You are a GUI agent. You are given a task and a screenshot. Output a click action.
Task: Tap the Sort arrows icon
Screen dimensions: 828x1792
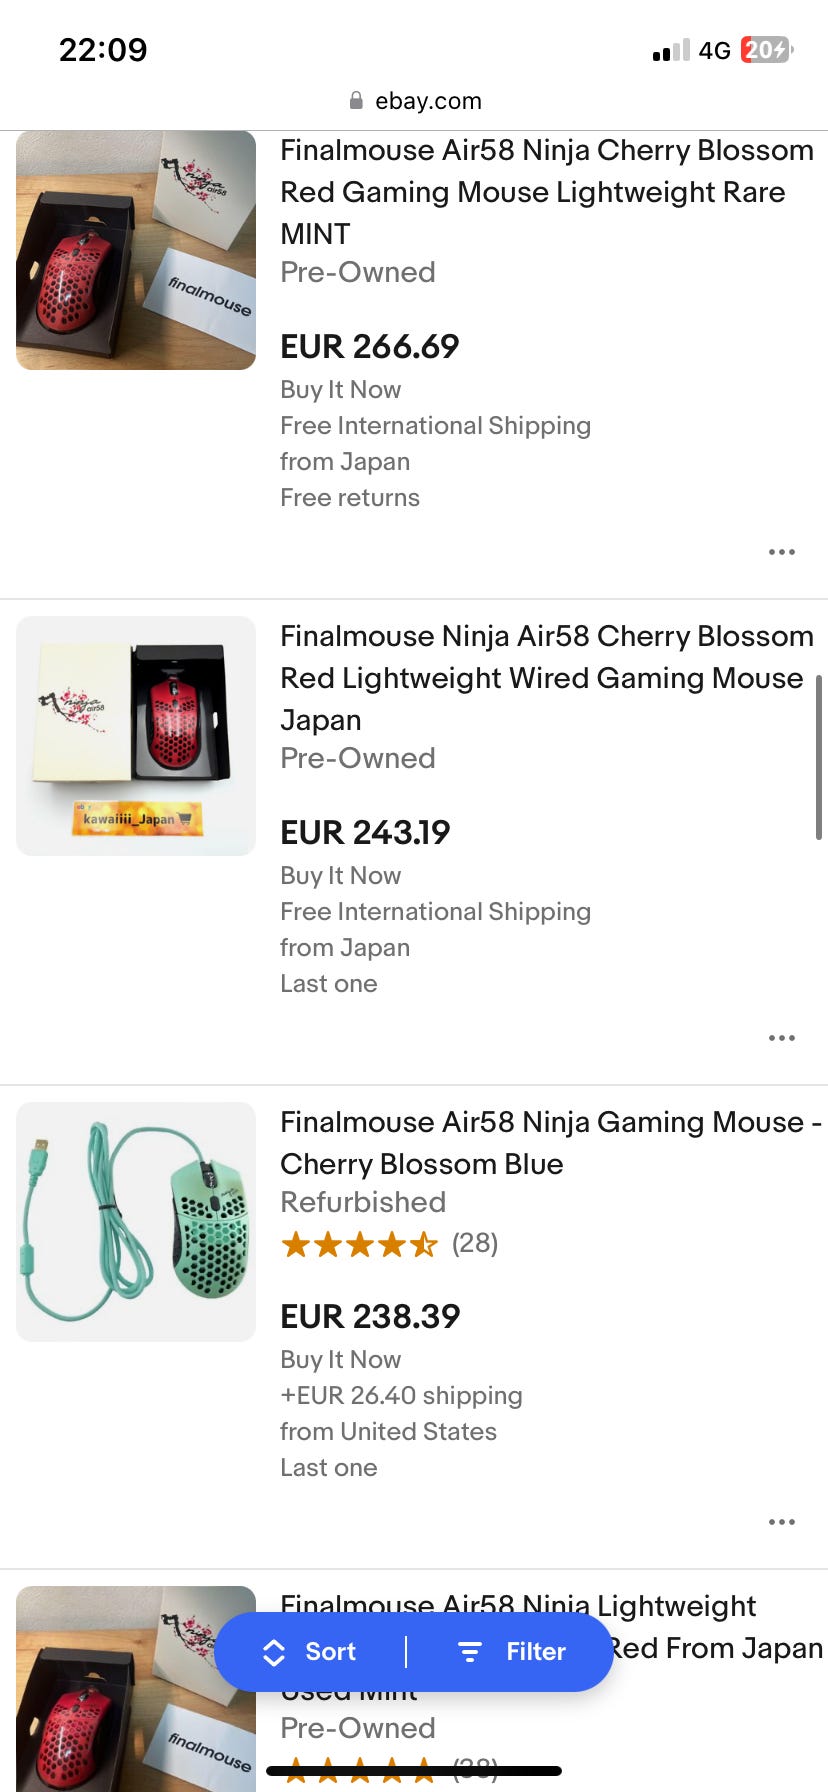274,1652
